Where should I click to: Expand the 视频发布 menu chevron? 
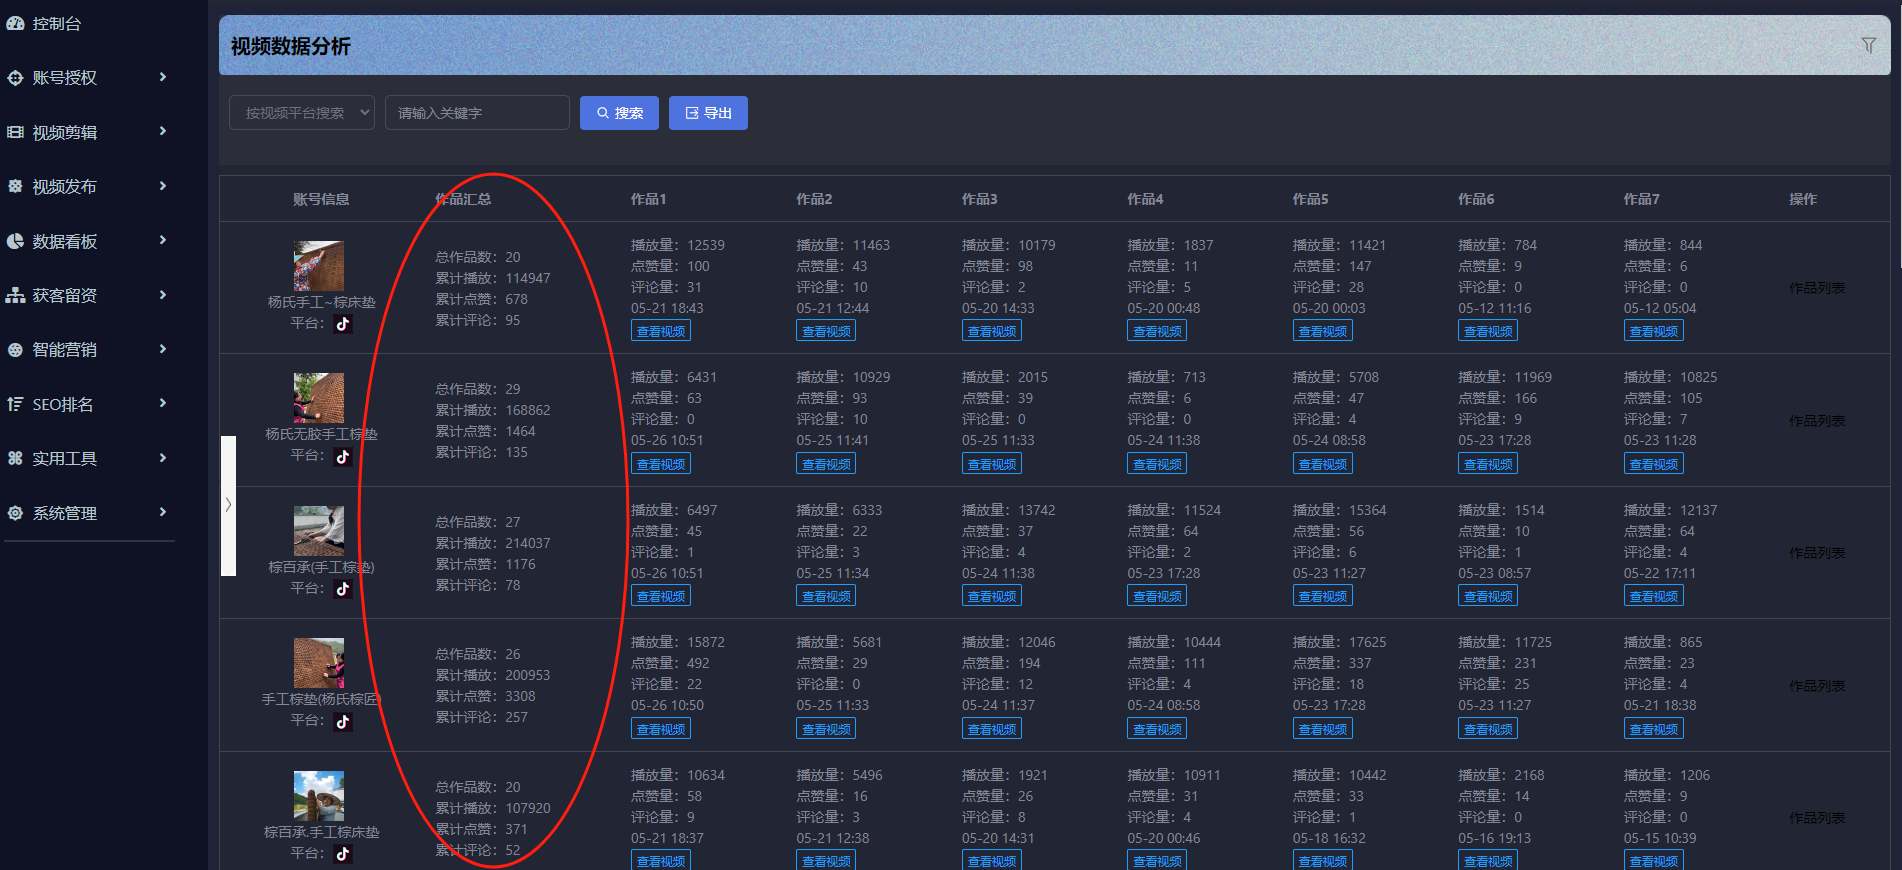point(163,186)
